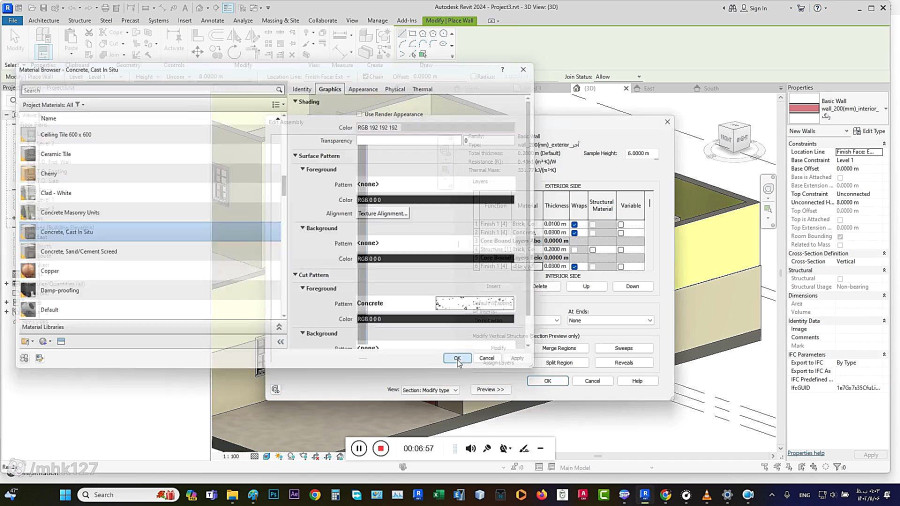Toggle Wraps checkbox for layer row 6
This screenshot has height=506, width=900.
pos(575,267)
